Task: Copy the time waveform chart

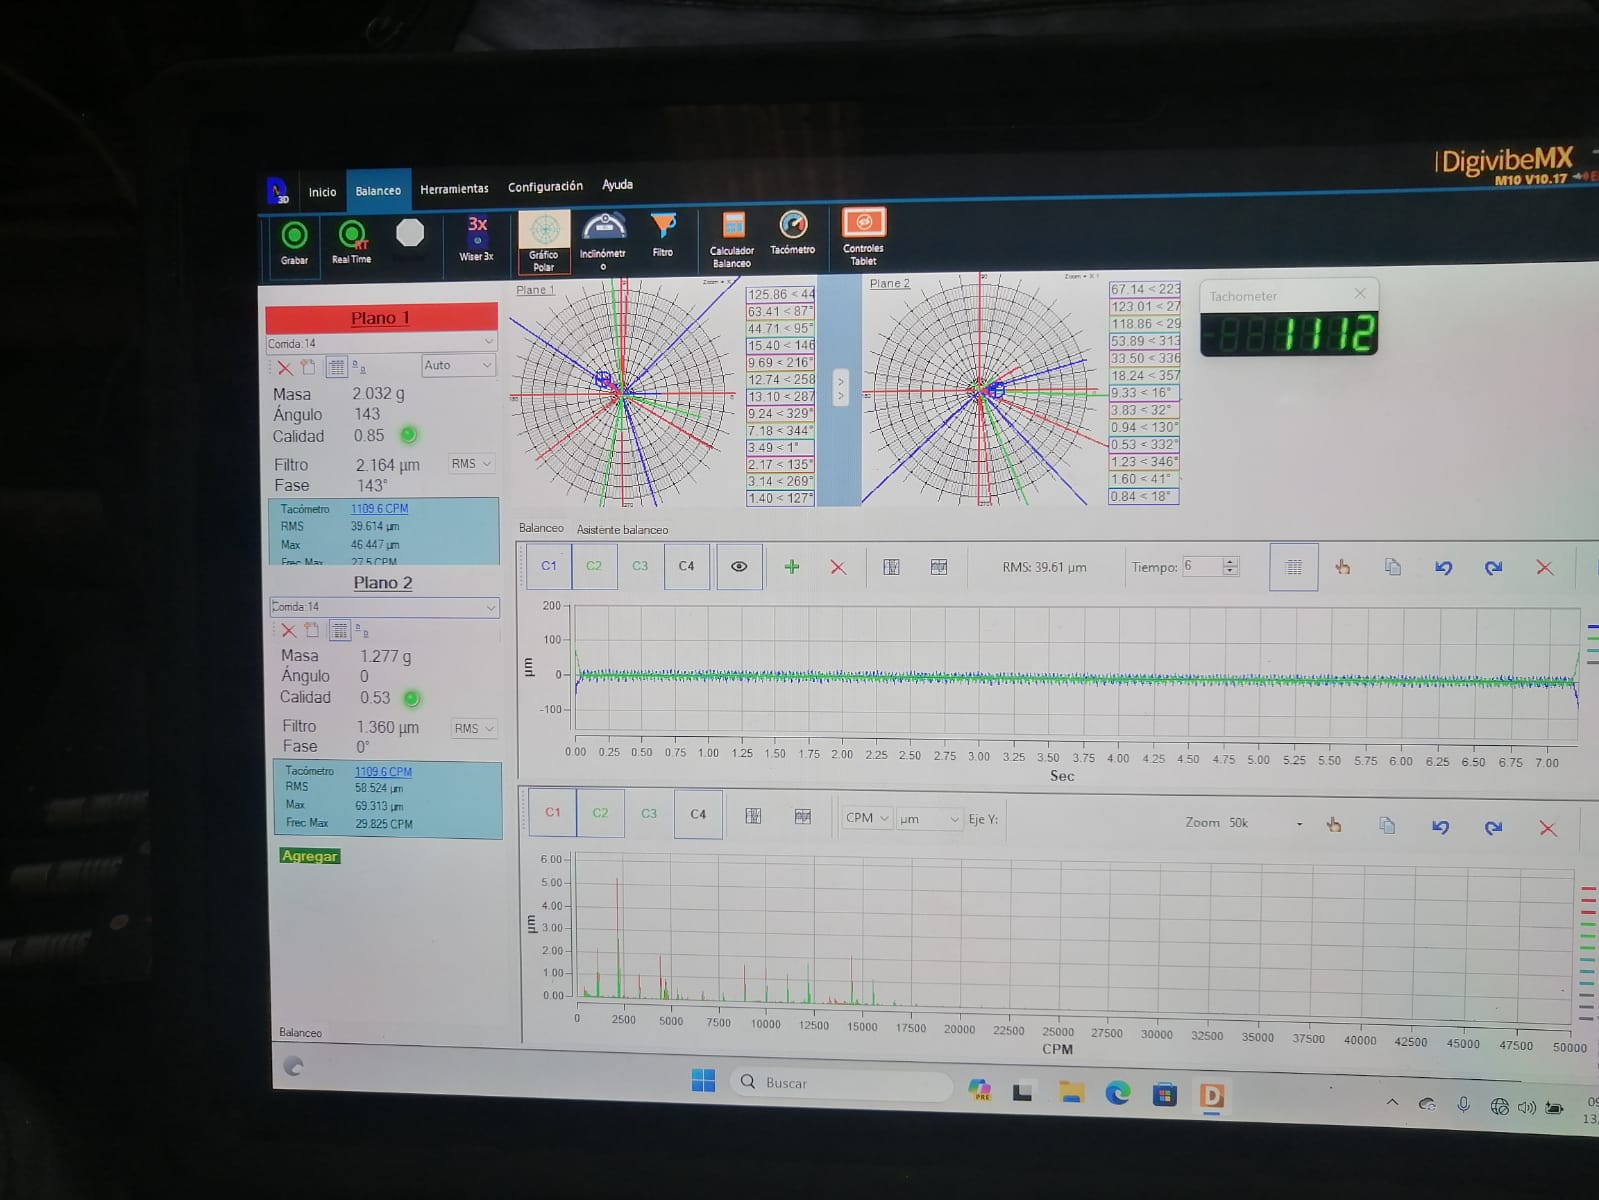Action: point(1393,567)
